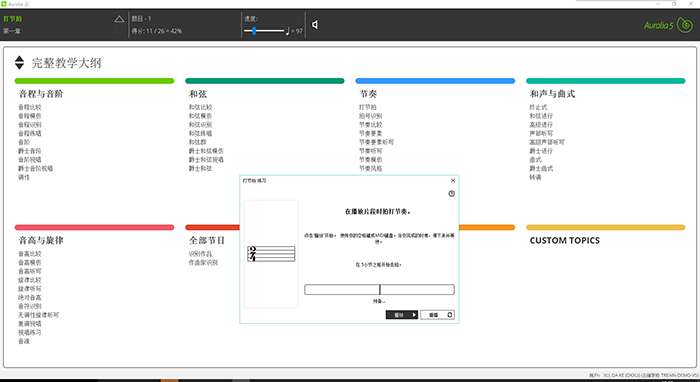Open the 爵士和弦 topic
This screenshot has width=700, height=382.
click(200, 168)
